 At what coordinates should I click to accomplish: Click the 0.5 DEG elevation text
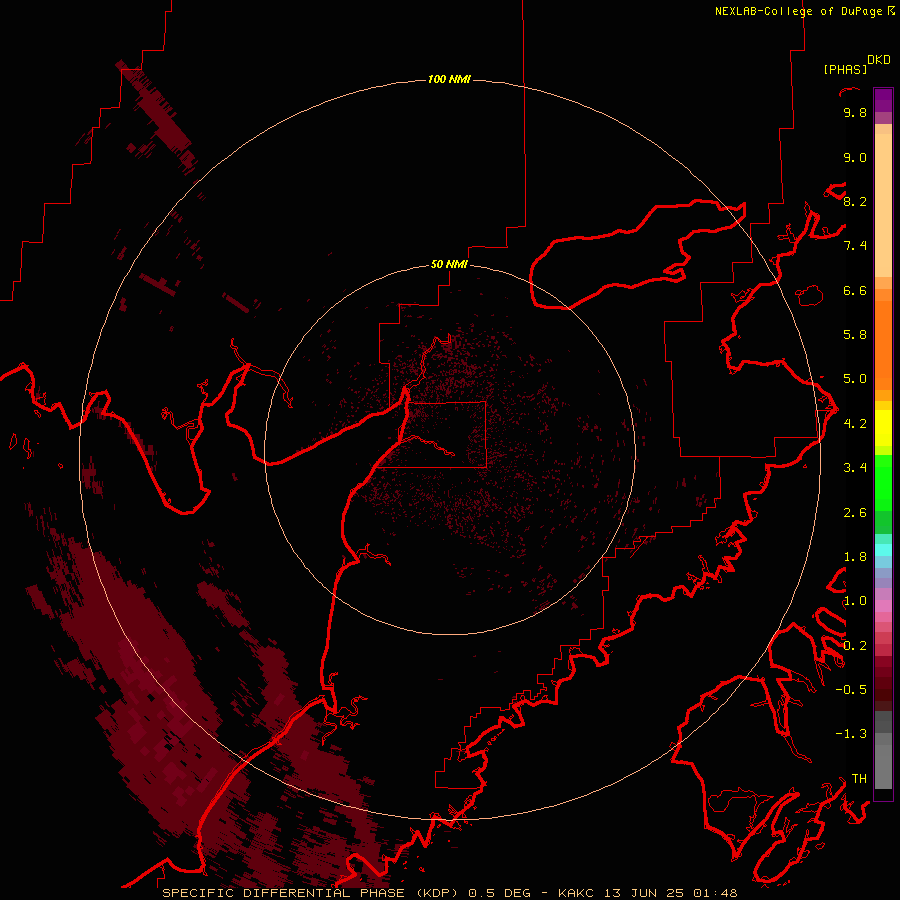coord(499,893)
